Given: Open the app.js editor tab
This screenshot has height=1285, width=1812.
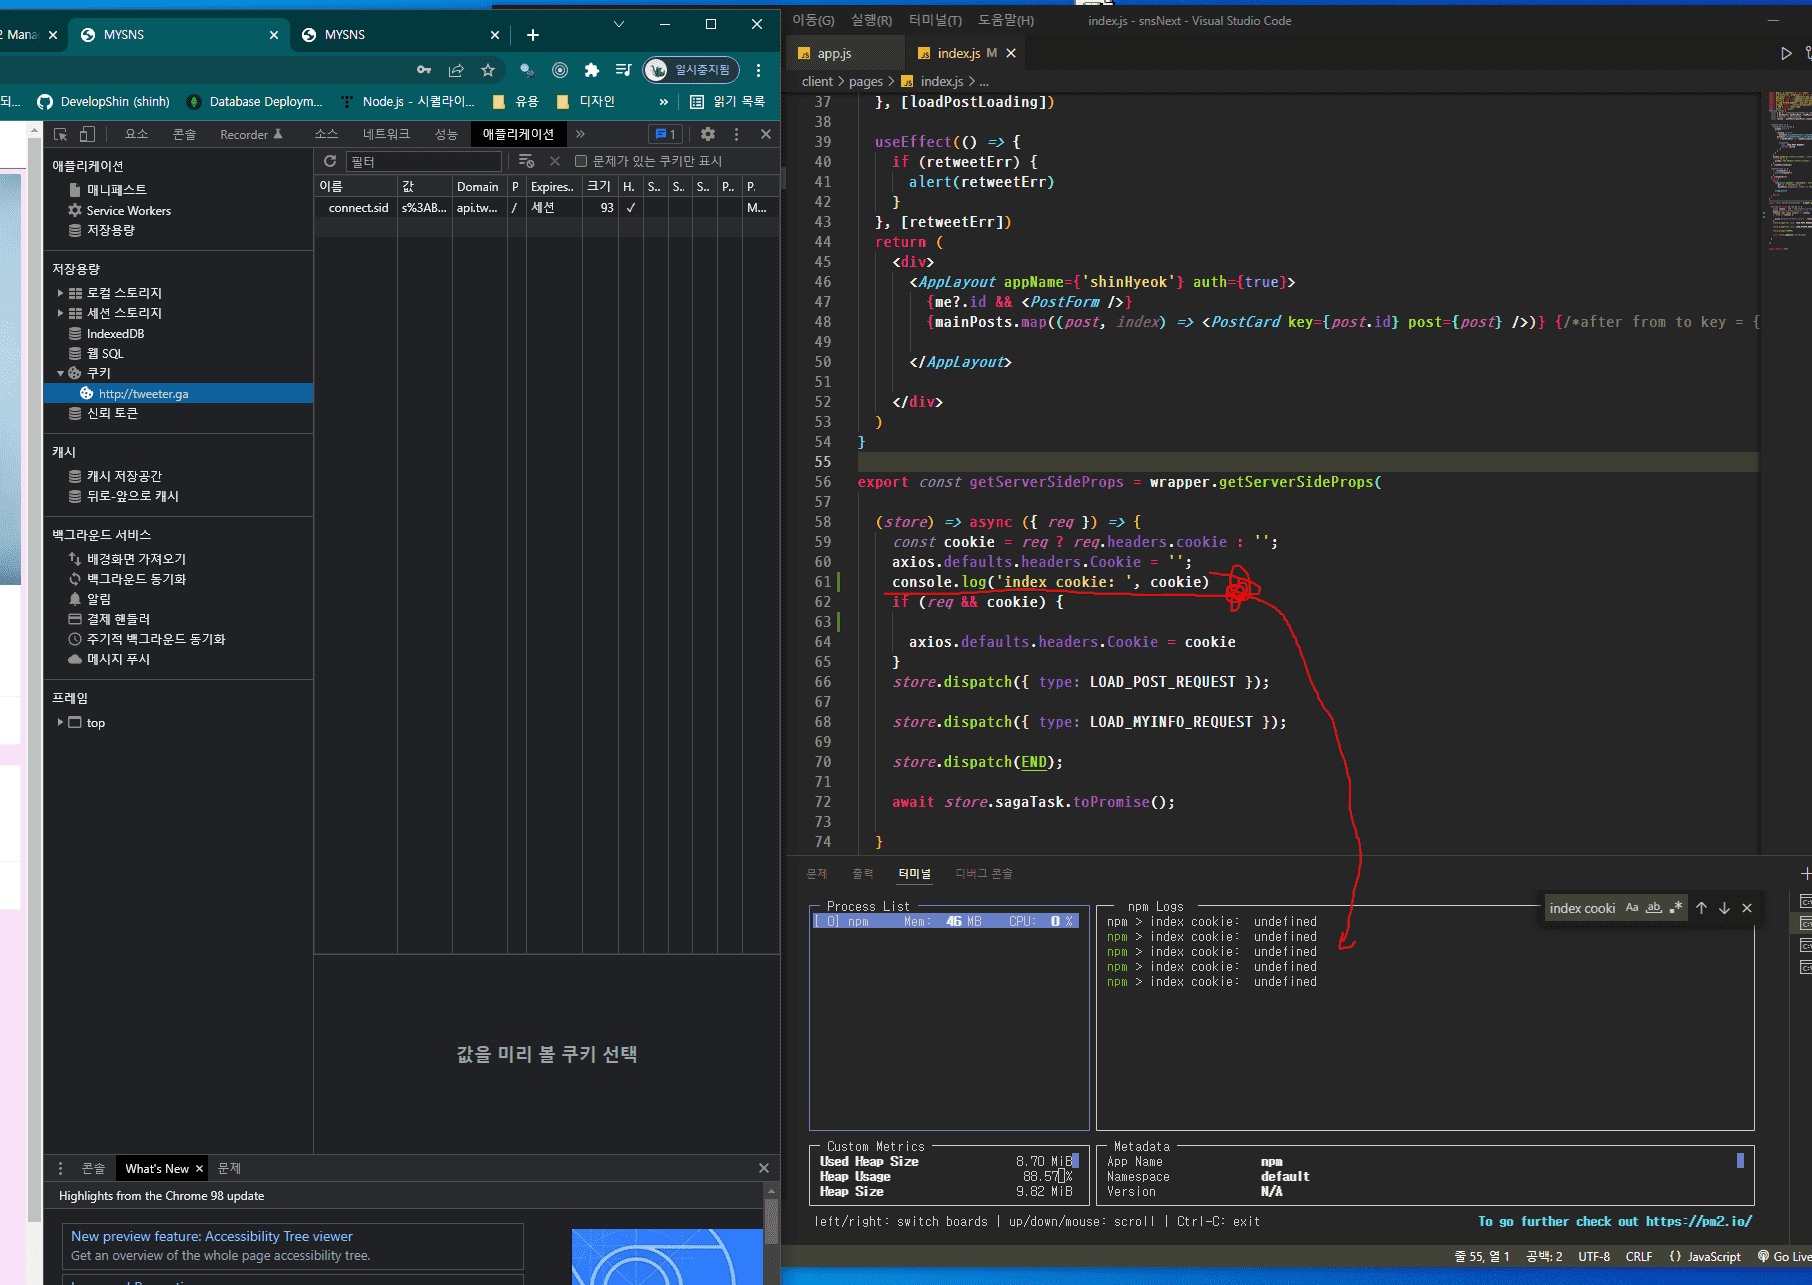Looking at the screenshot, I should point(834,53).
